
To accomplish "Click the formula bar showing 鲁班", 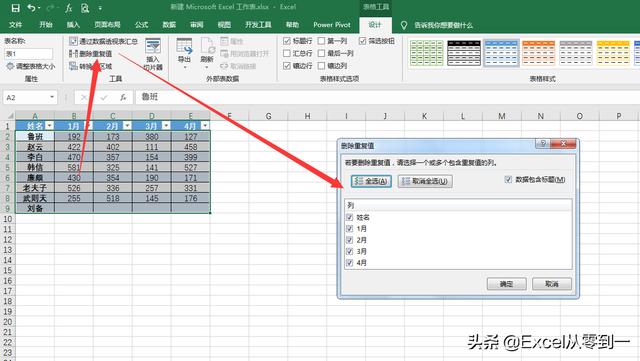I will [x=388, y=97].
